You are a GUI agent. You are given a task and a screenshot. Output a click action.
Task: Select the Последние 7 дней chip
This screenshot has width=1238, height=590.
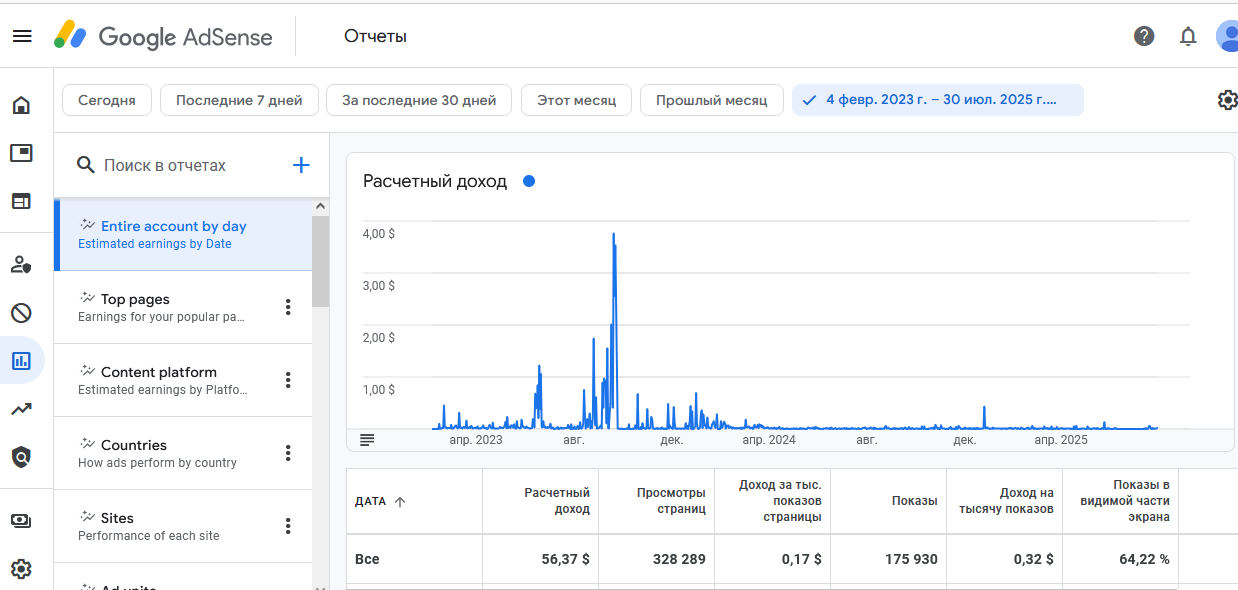tap(239, 100)
